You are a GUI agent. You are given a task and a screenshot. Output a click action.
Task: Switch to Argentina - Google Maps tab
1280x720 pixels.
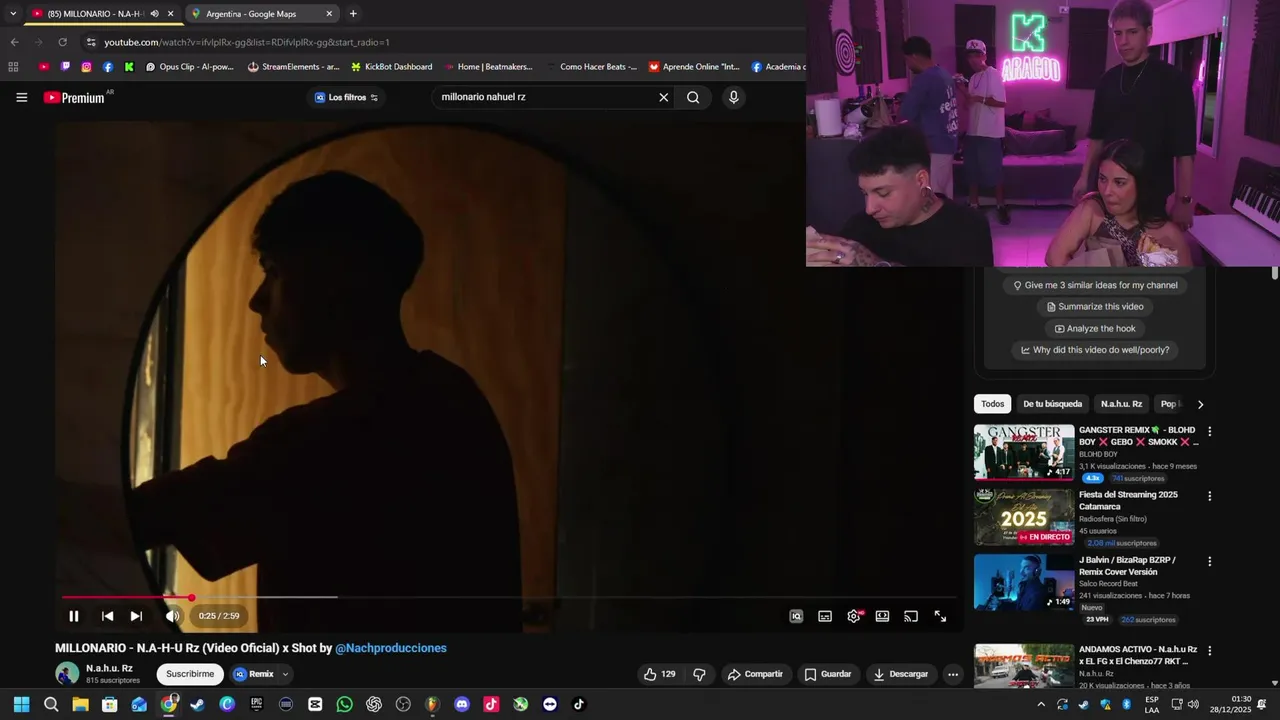[262, 14]
